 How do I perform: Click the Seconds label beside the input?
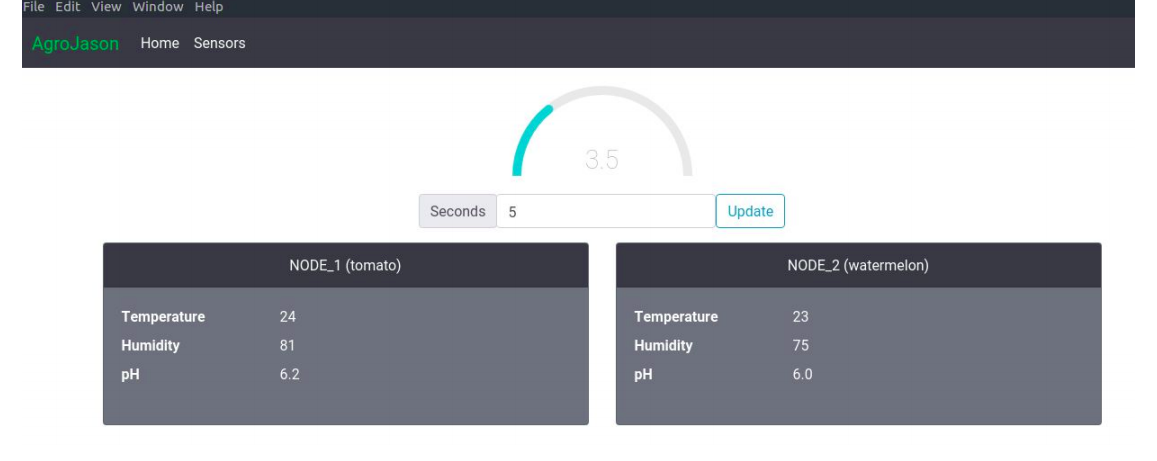457,211
